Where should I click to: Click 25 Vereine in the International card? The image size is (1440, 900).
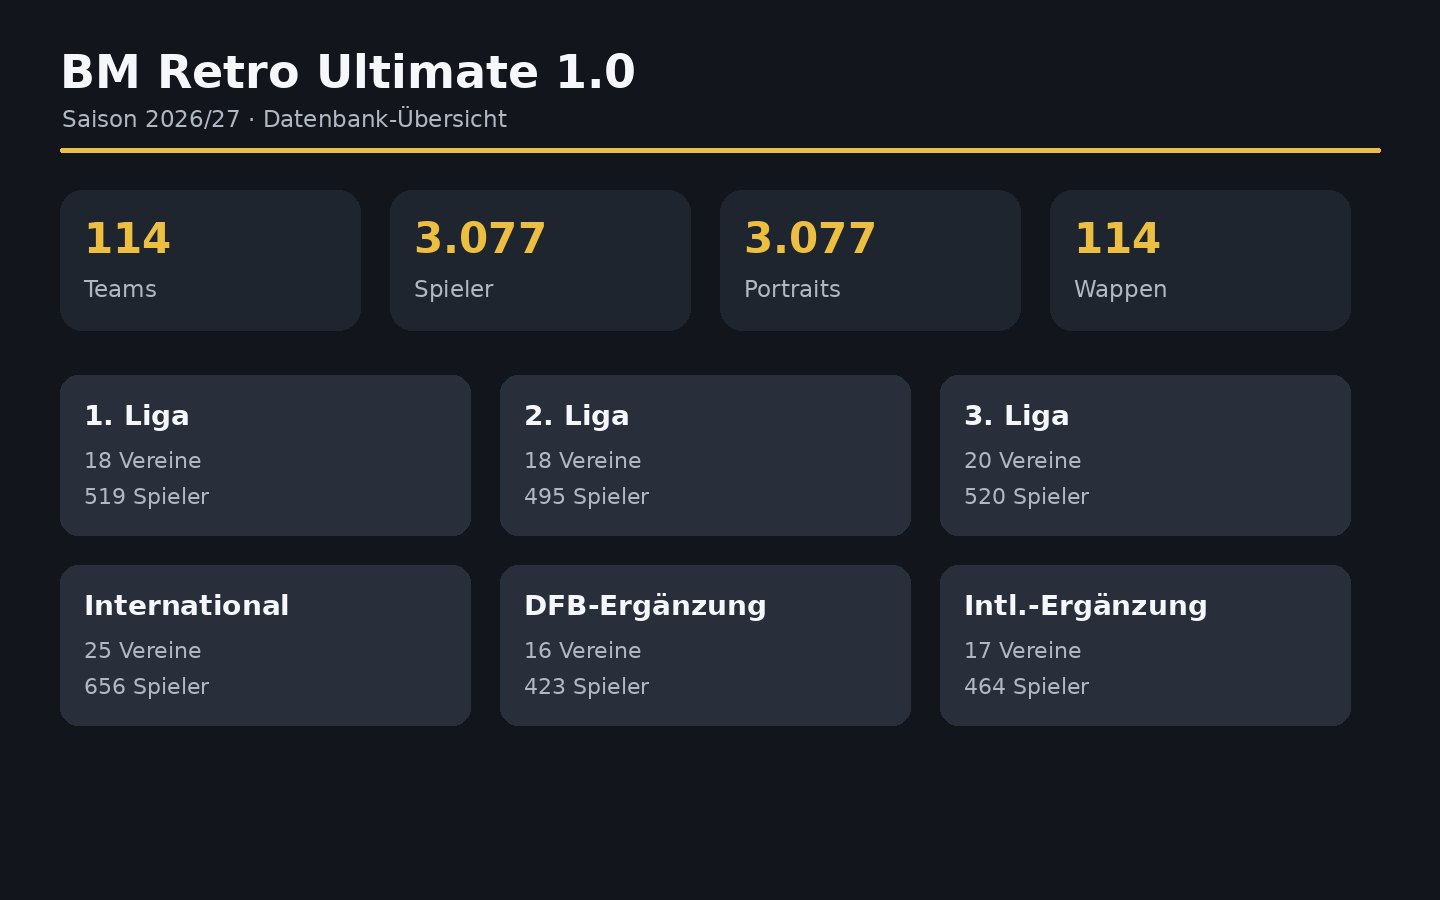(x=142, y=651)
